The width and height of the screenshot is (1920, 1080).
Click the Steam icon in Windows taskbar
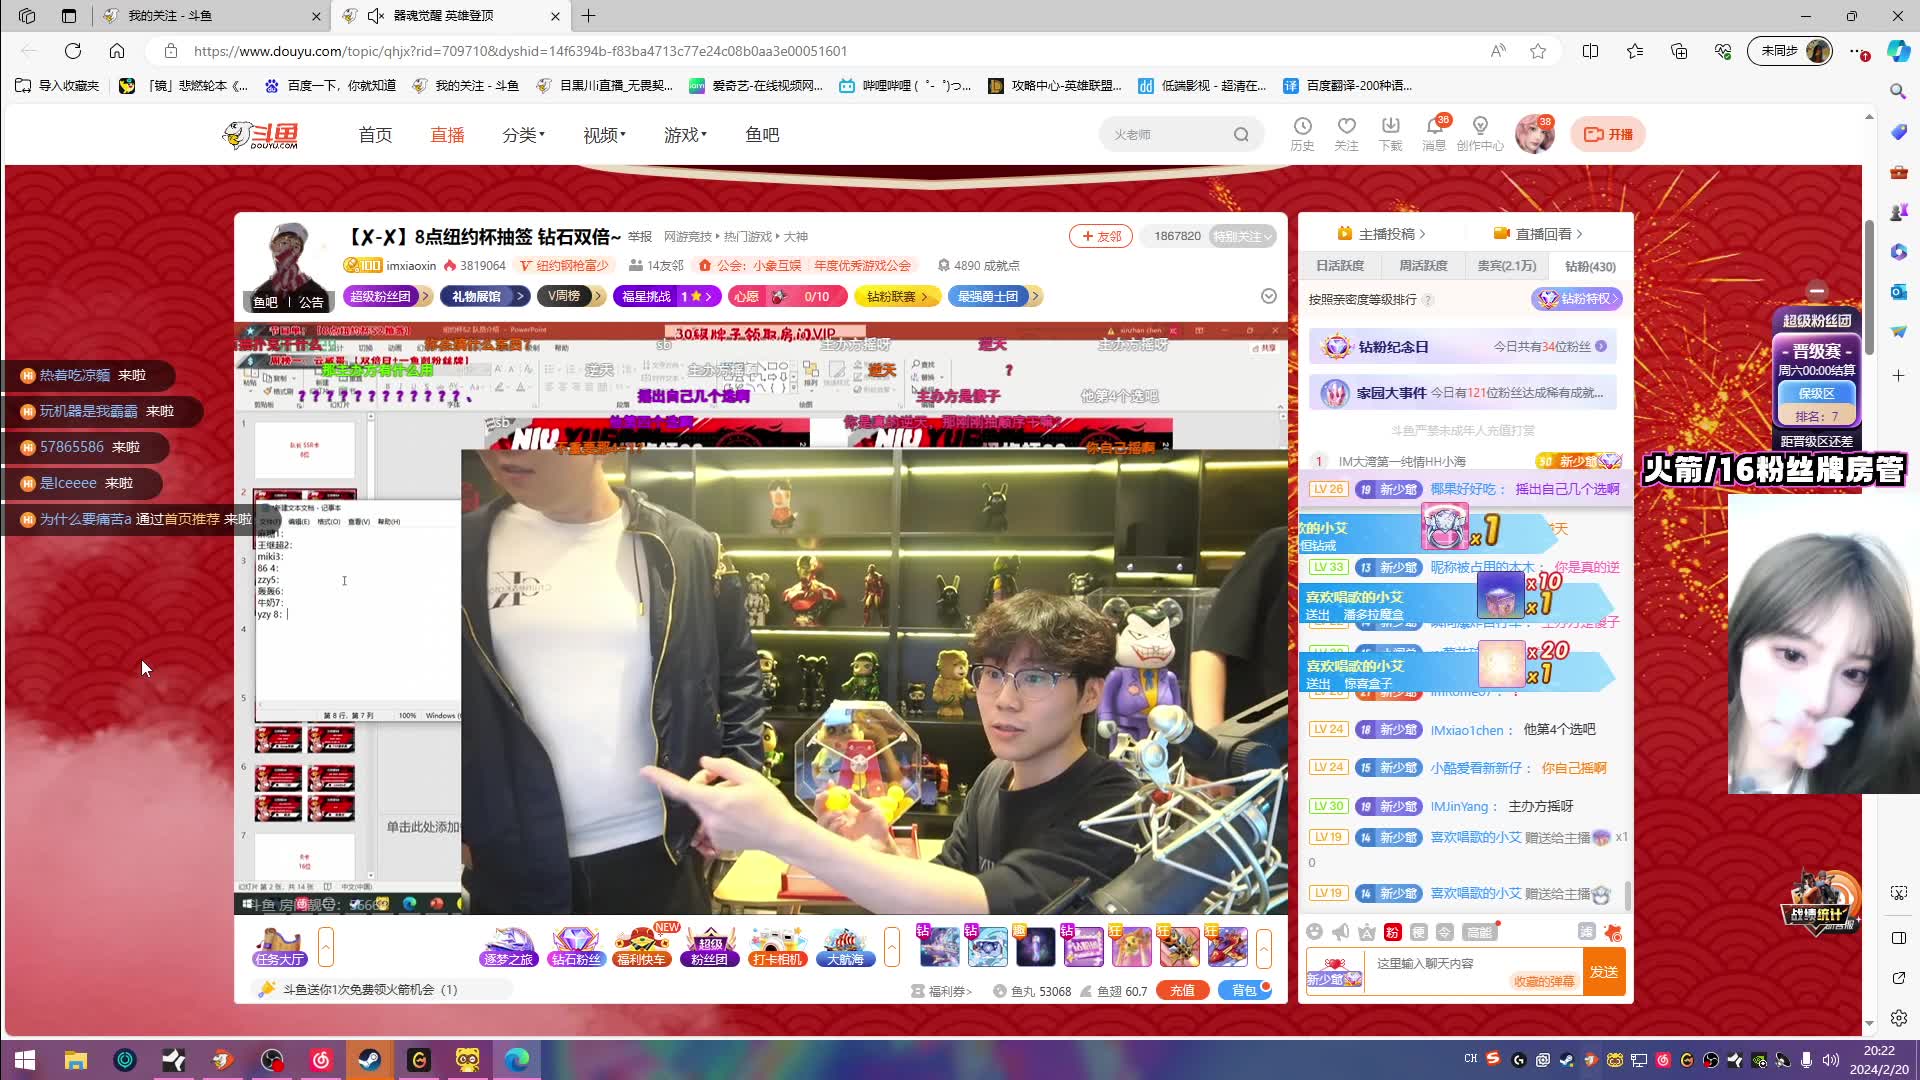pos(371,1059)
